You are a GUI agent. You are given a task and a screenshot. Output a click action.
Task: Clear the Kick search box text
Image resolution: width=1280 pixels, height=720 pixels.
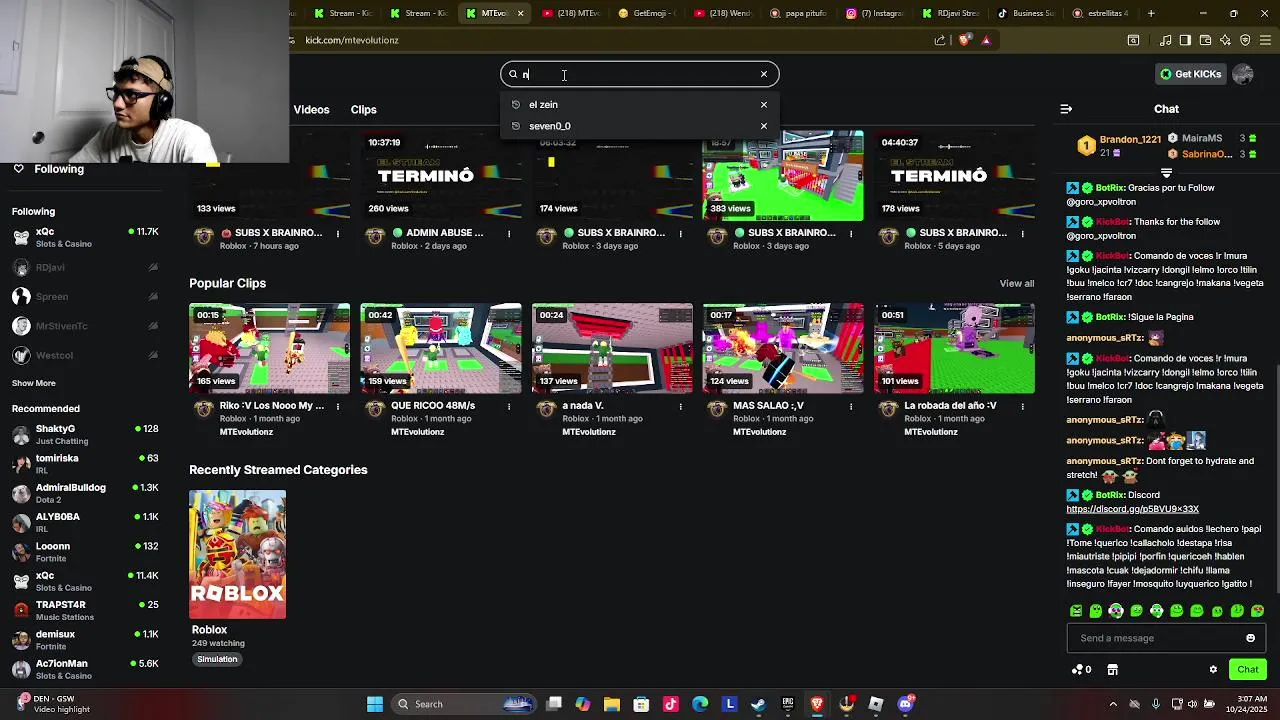click(764, 74)
